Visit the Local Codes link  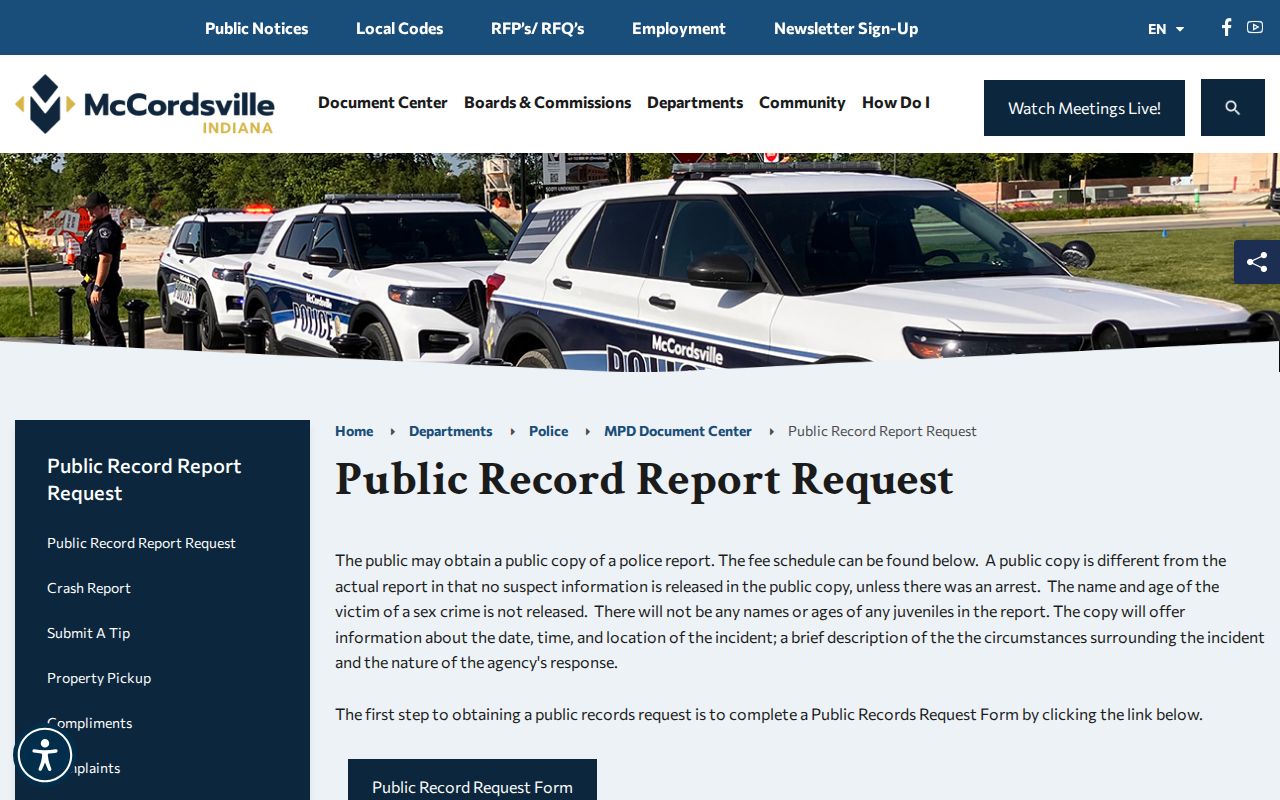[400, 28]
